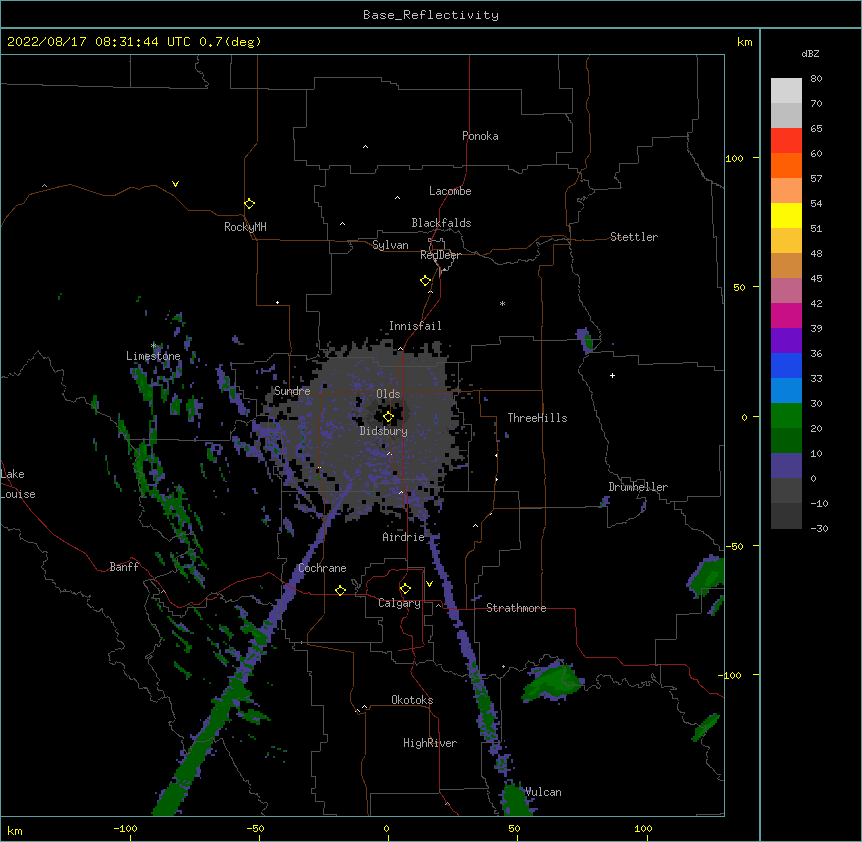Click the yellow V marker northwest of RockyMH
Screen dimensions: 862x842
coord(175,184)
